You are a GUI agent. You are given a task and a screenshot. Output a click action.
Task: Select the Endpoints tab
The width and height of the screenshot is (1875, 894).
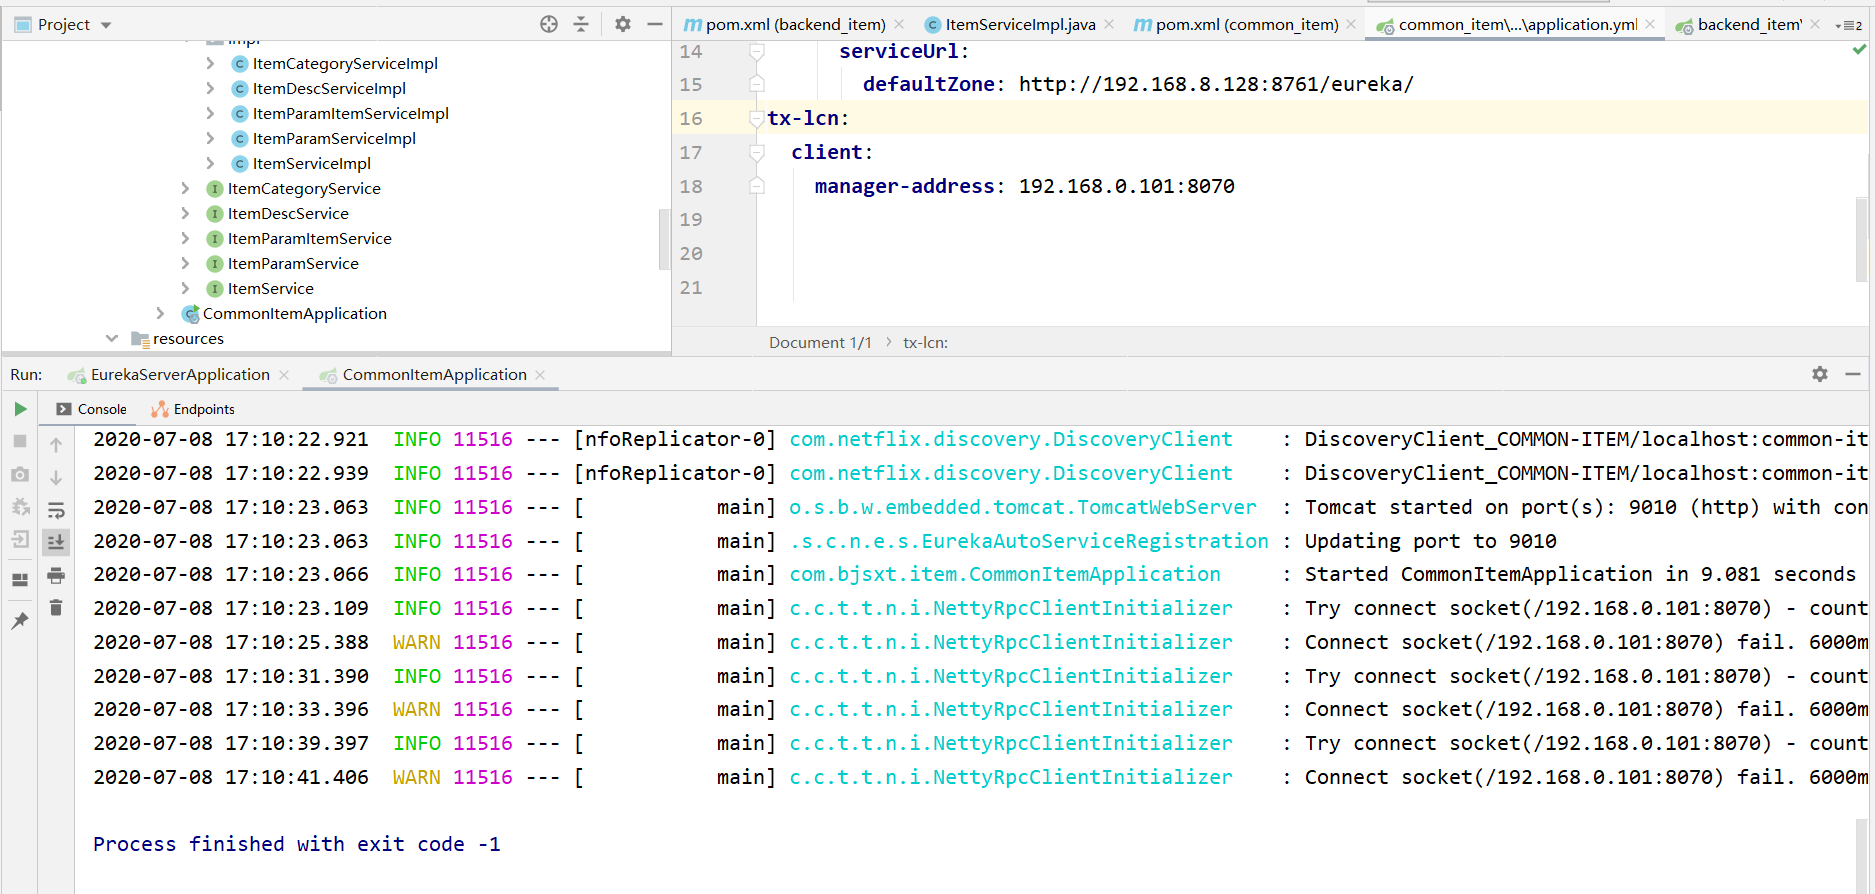[x=193, y=409]
